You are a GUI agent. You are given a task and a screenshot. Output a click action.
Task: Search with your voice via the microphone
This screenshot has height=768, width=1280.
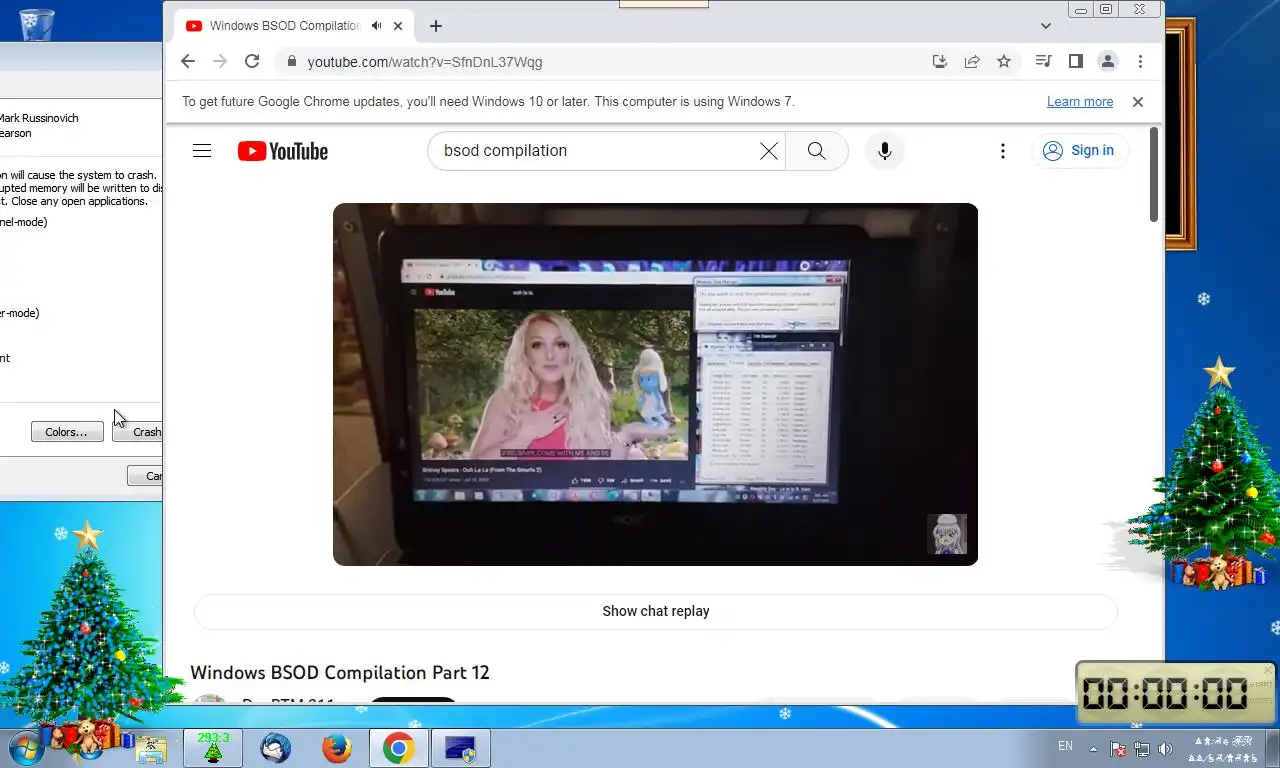pyautogui.click(x=884, y=151)
